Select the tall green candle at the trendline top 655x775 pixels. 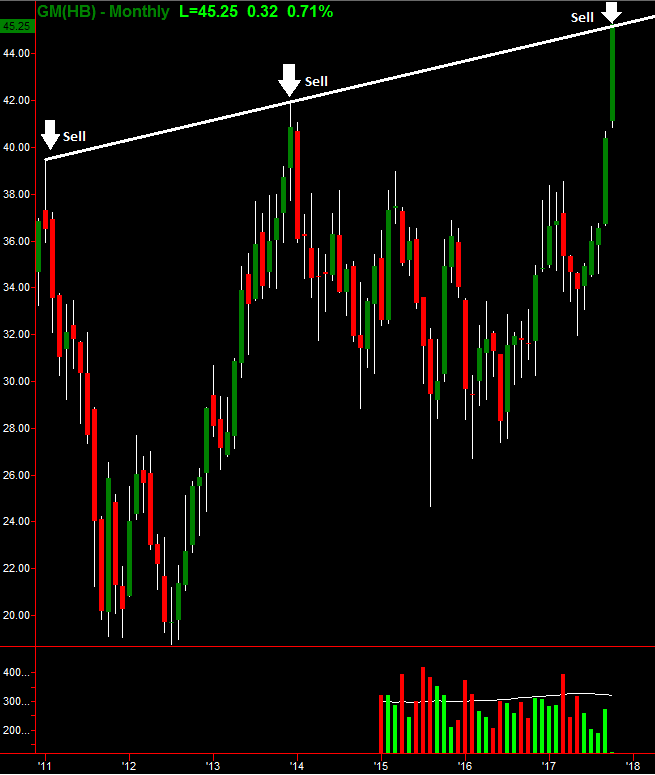coord(612,74)
